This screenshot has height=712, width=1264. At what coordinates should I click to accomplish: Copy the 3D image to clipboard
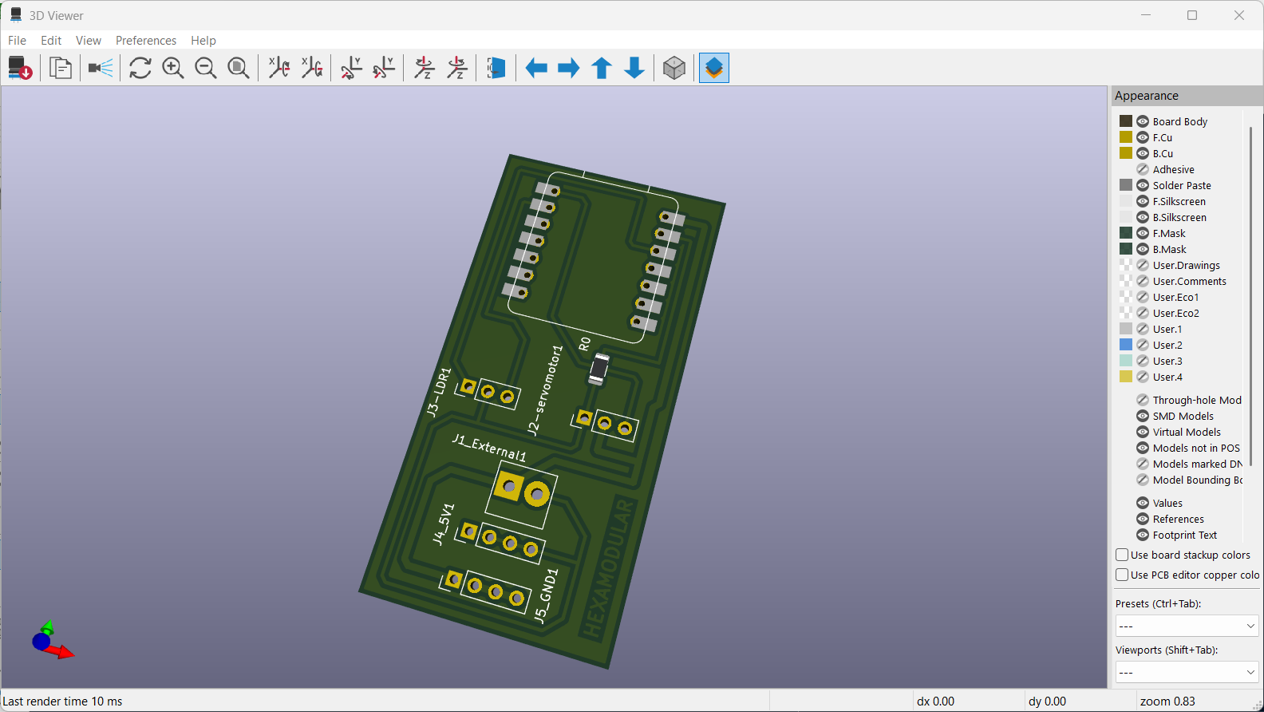[60, 68]
